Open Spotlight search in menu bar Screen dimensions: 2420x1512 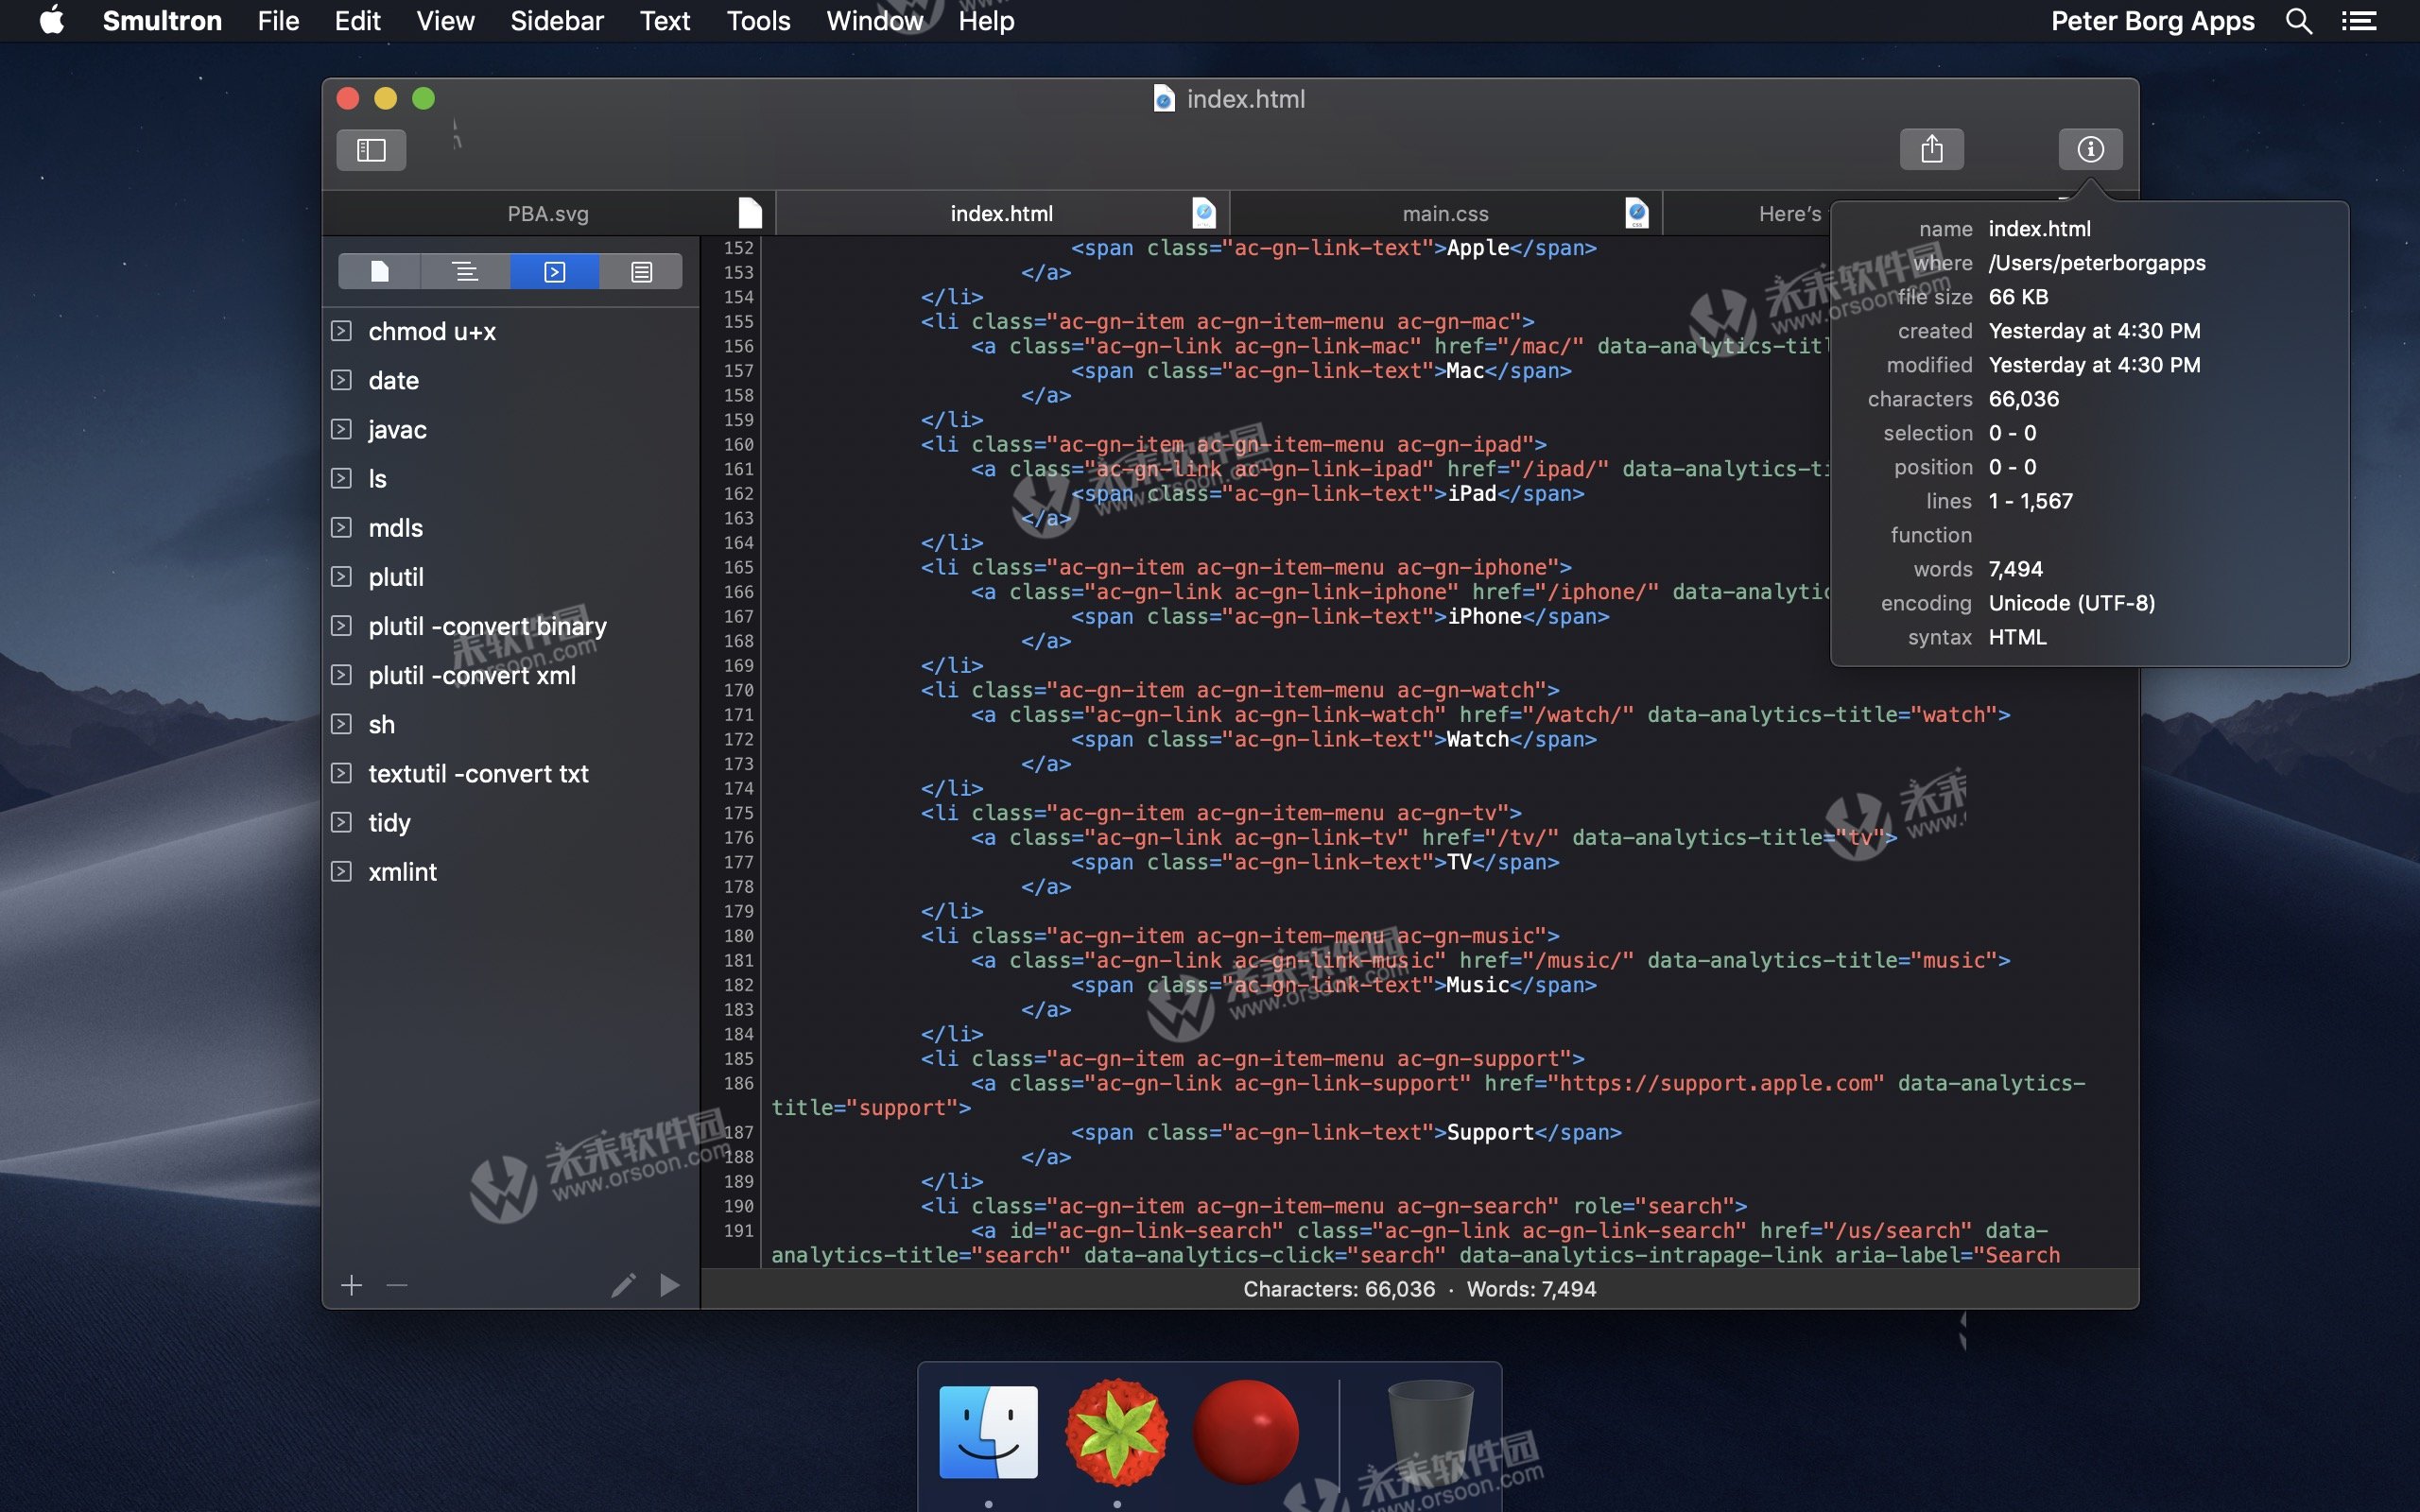tap(2298, 21)
